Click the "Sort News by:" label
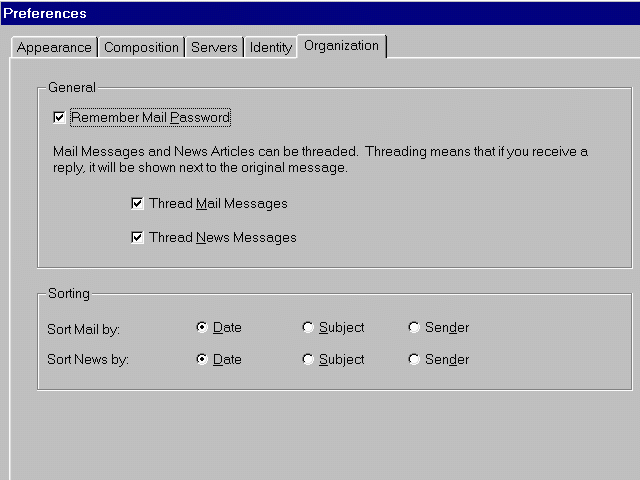Viewport: 640px width, 480px height. pyautogui.click(x=85, y=361)
